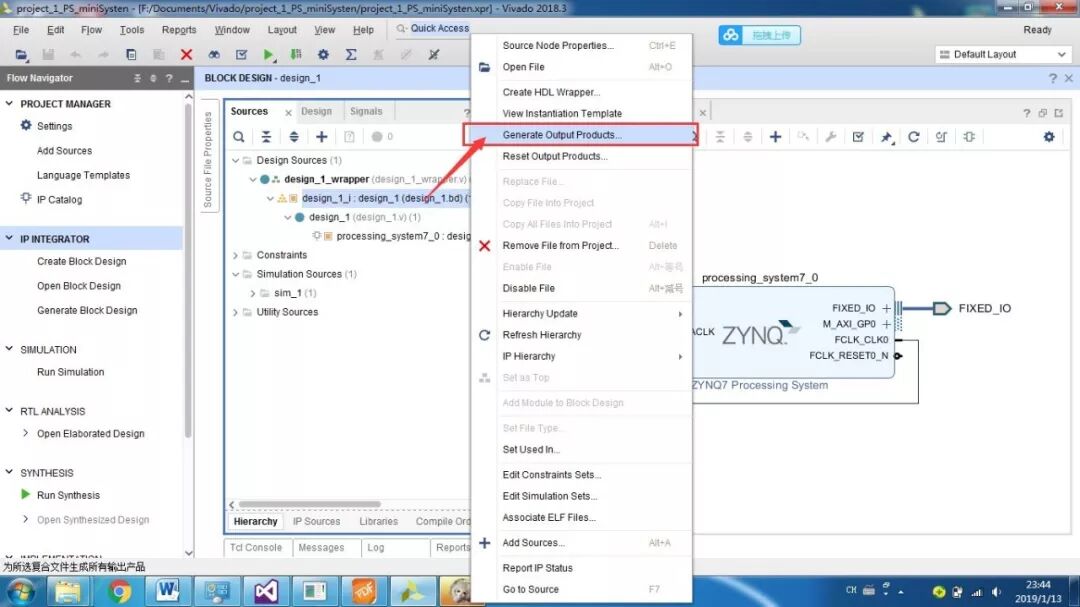
Task: Click Report IP Status entry
Action: [x=581, y=568]
